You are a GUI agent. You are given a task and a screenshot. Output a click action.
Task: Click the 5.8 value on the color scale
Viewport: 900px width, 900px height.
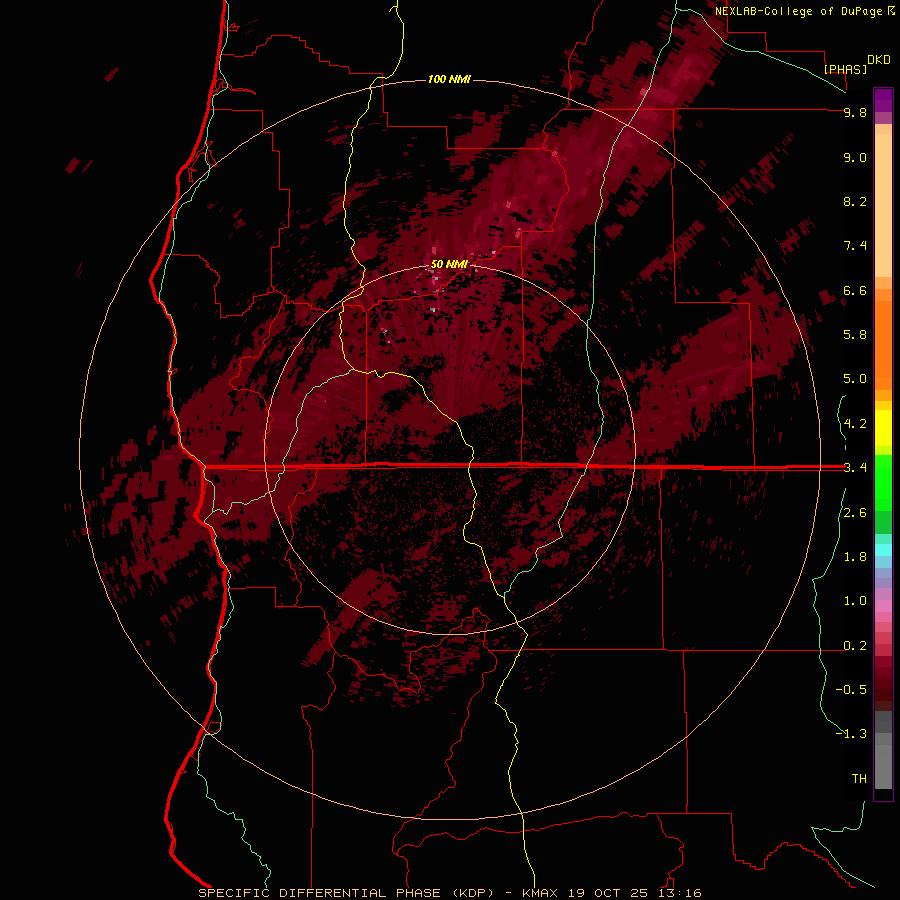855,335
